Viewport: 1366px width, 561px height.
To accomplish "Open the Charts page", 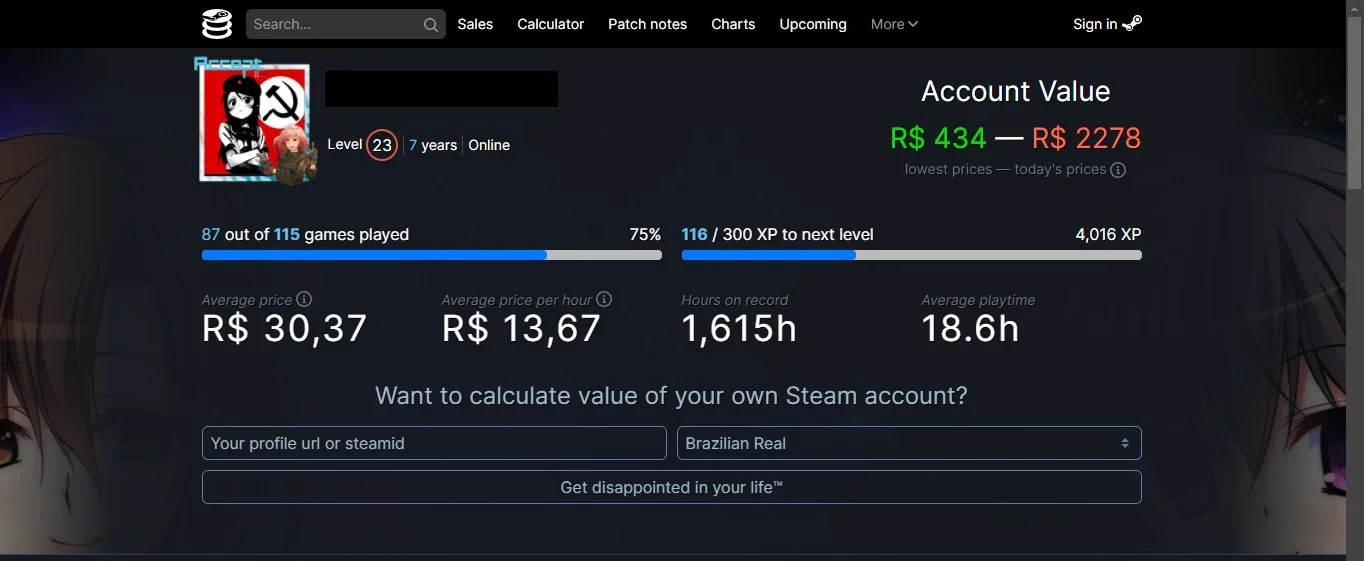I will 733,24.
